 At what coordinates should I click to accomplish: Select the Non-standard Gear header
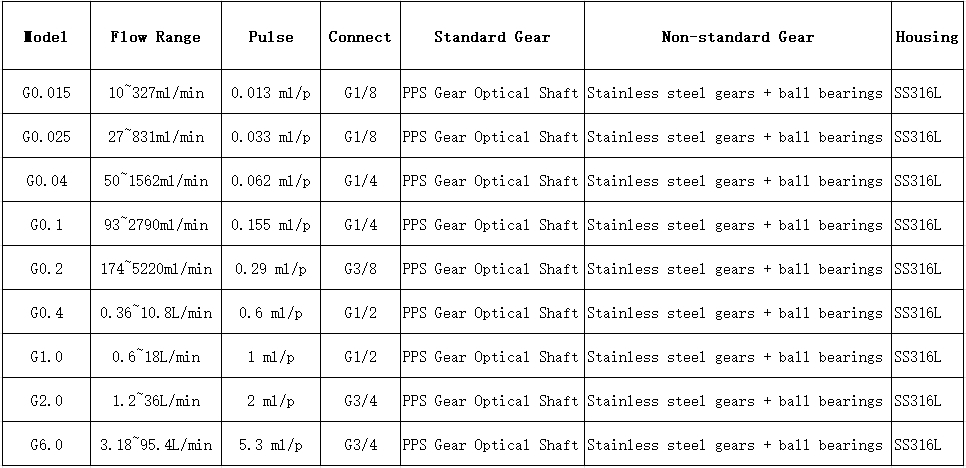738,37
